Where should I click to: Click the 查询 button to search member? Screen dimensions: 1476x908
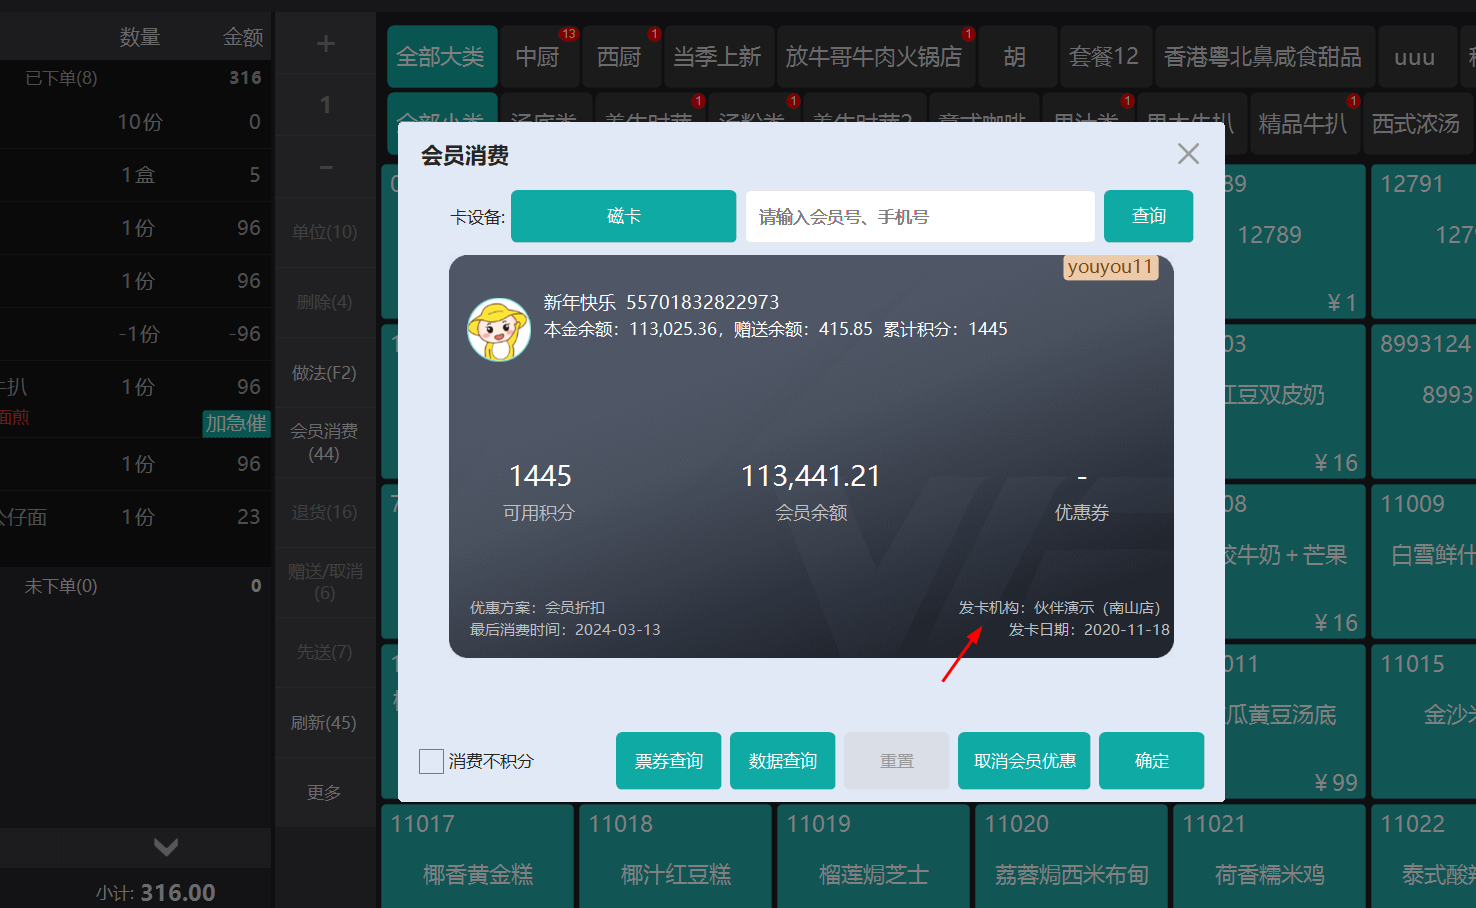(1147, 216)
